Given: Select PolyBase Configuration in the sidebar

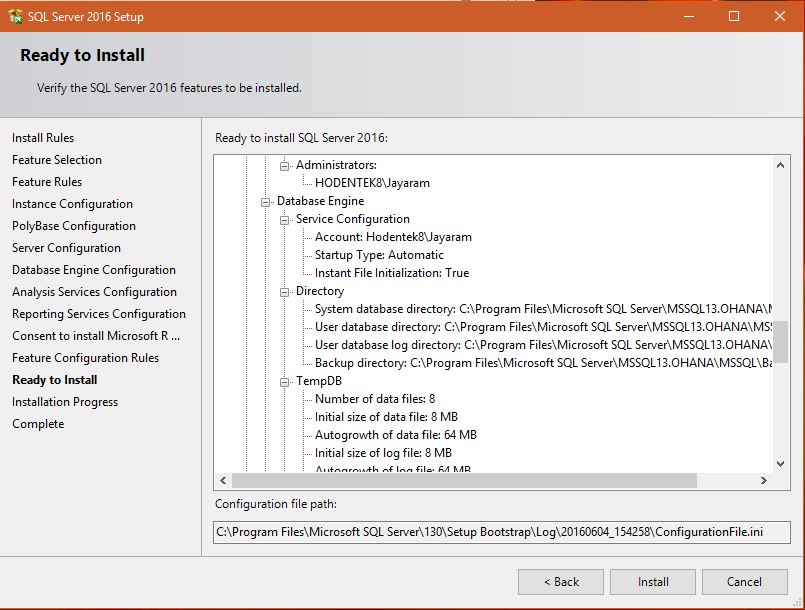Looking at the screenshot, I should click(x=73, y=225).
